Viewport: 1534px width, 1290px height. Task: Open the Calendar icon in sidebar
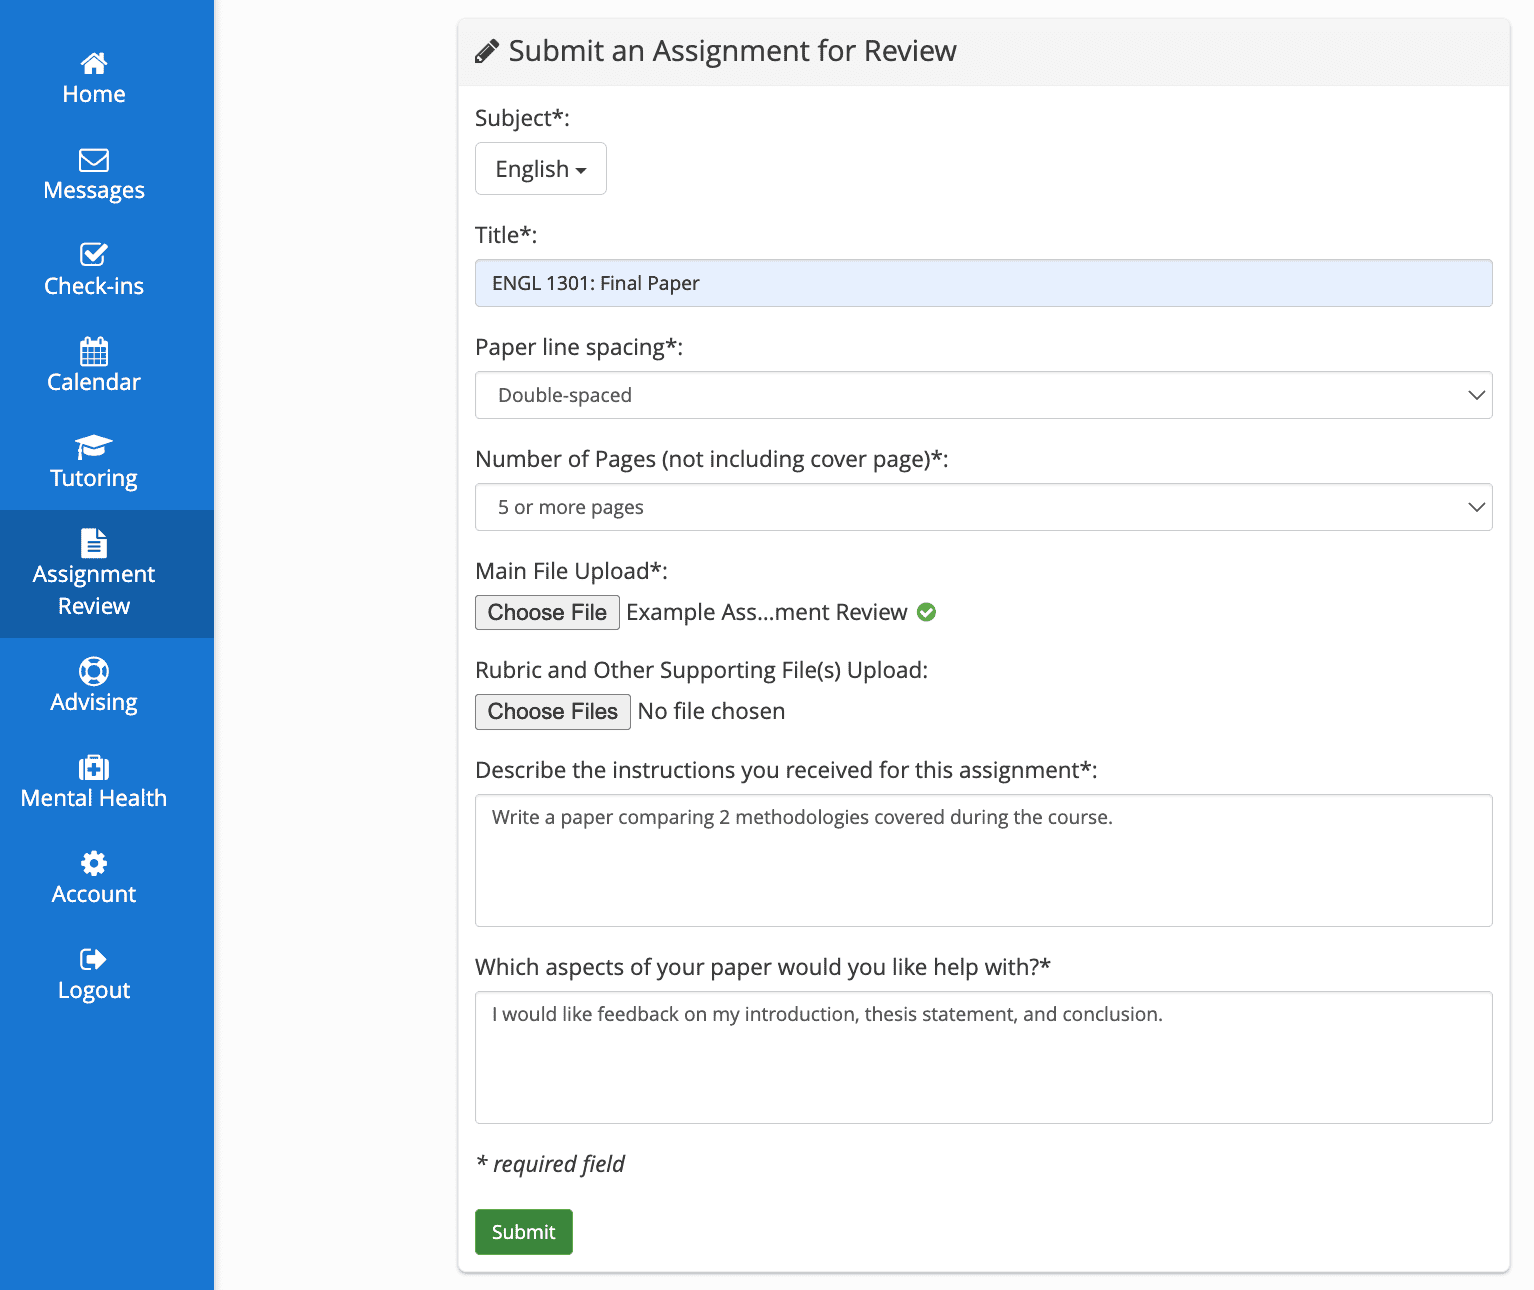(94, 351)
